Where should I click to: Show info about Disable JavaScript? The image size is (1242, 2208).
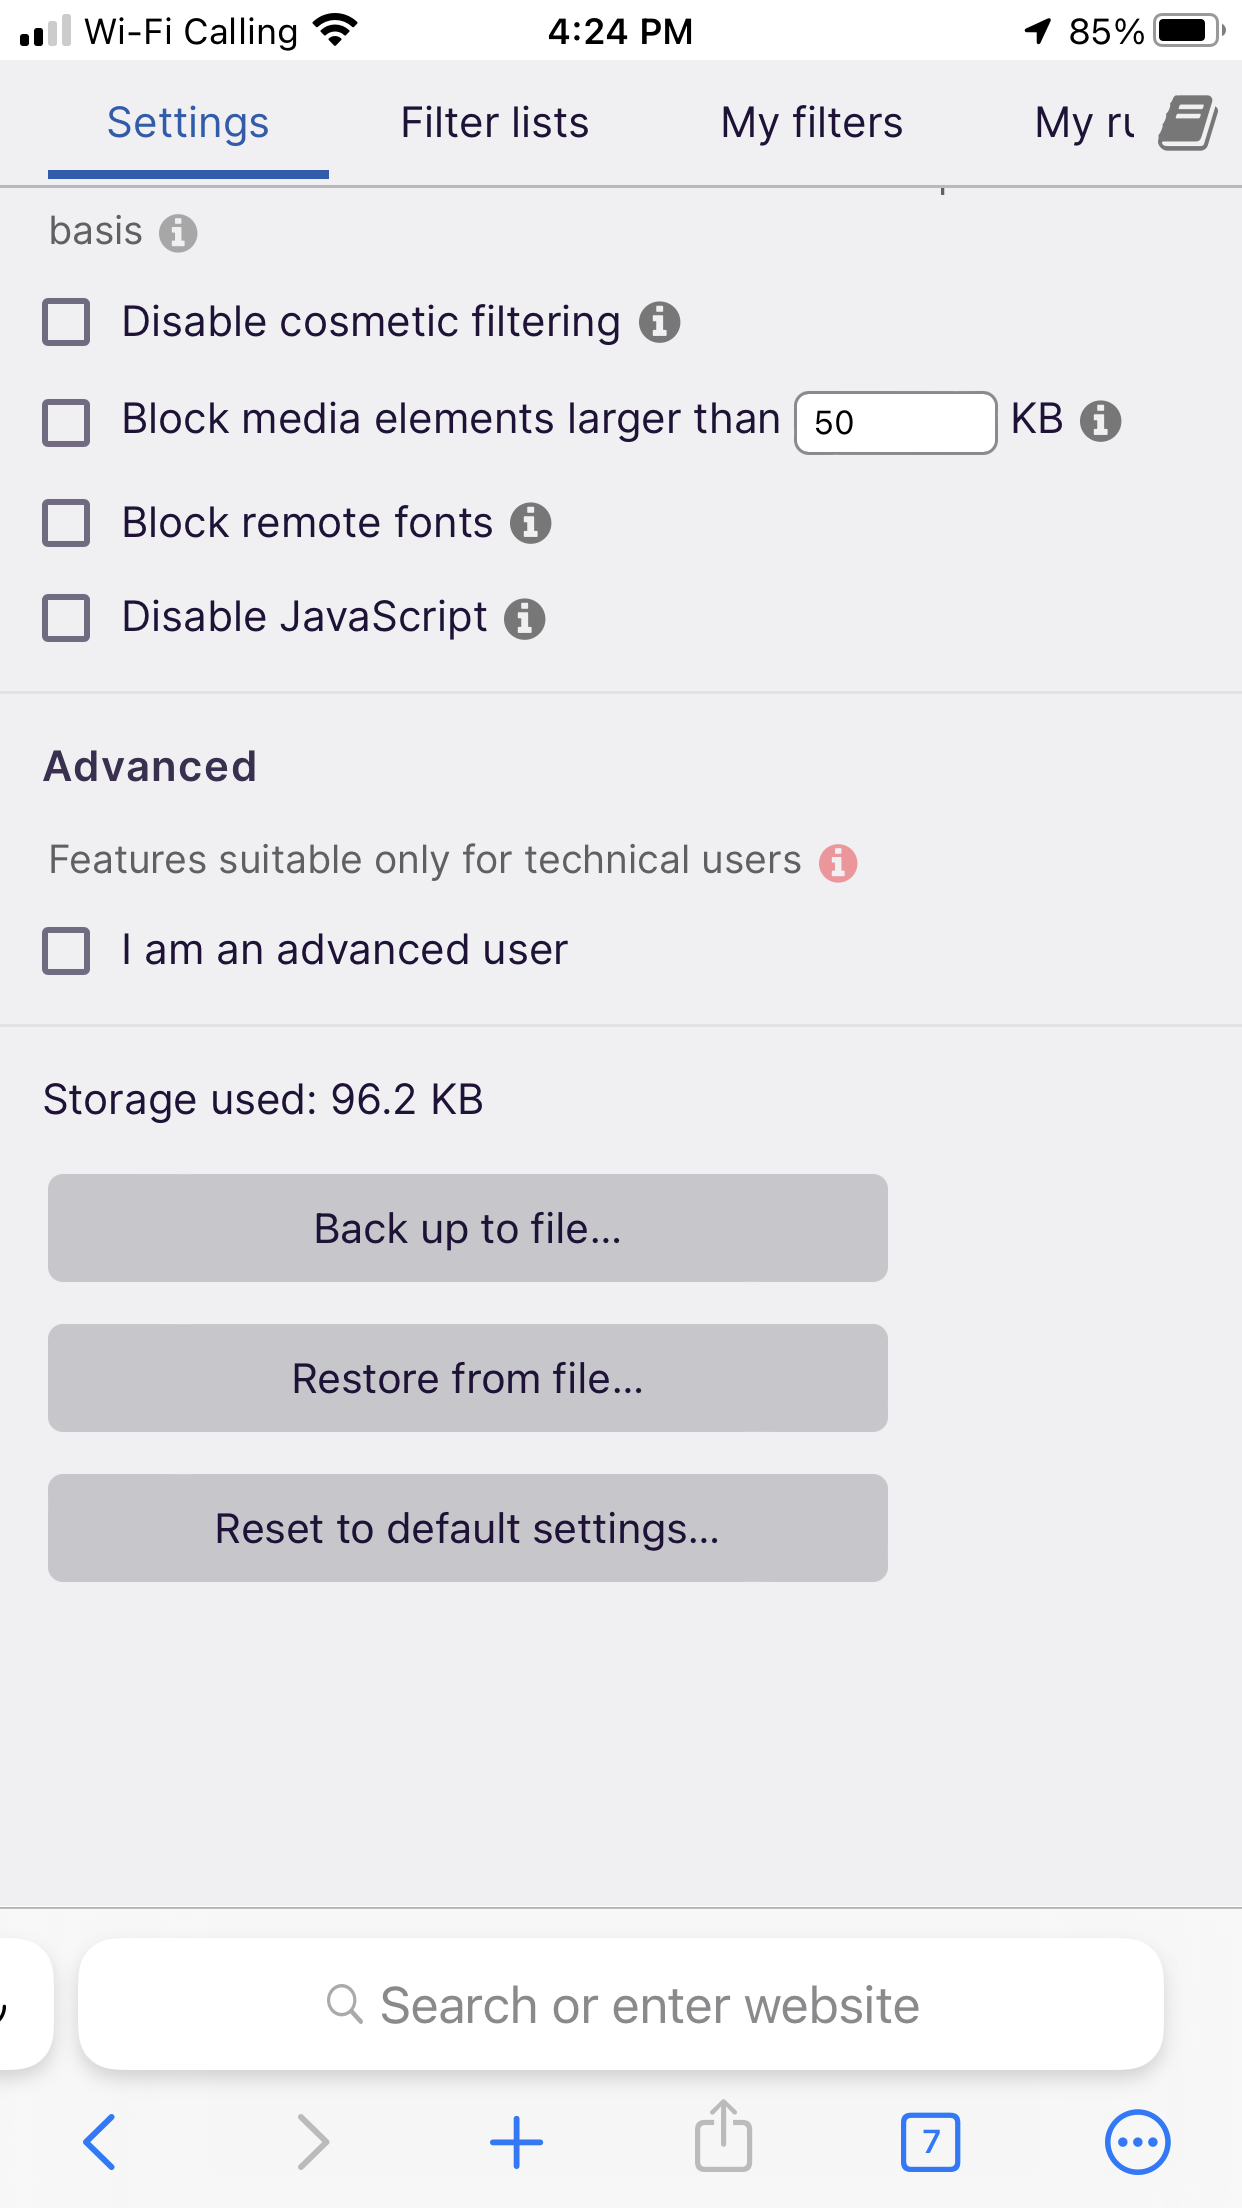[525, 618]
